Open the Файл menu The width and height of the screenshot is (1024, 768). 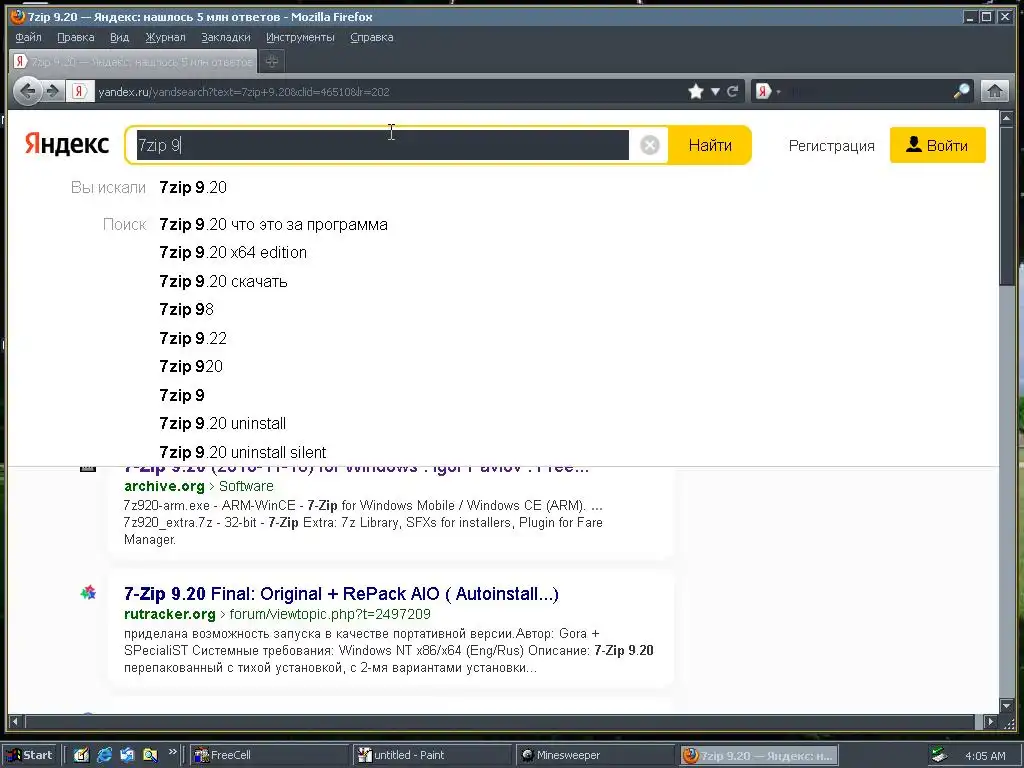pyautogui.click(x=28, y=37)
